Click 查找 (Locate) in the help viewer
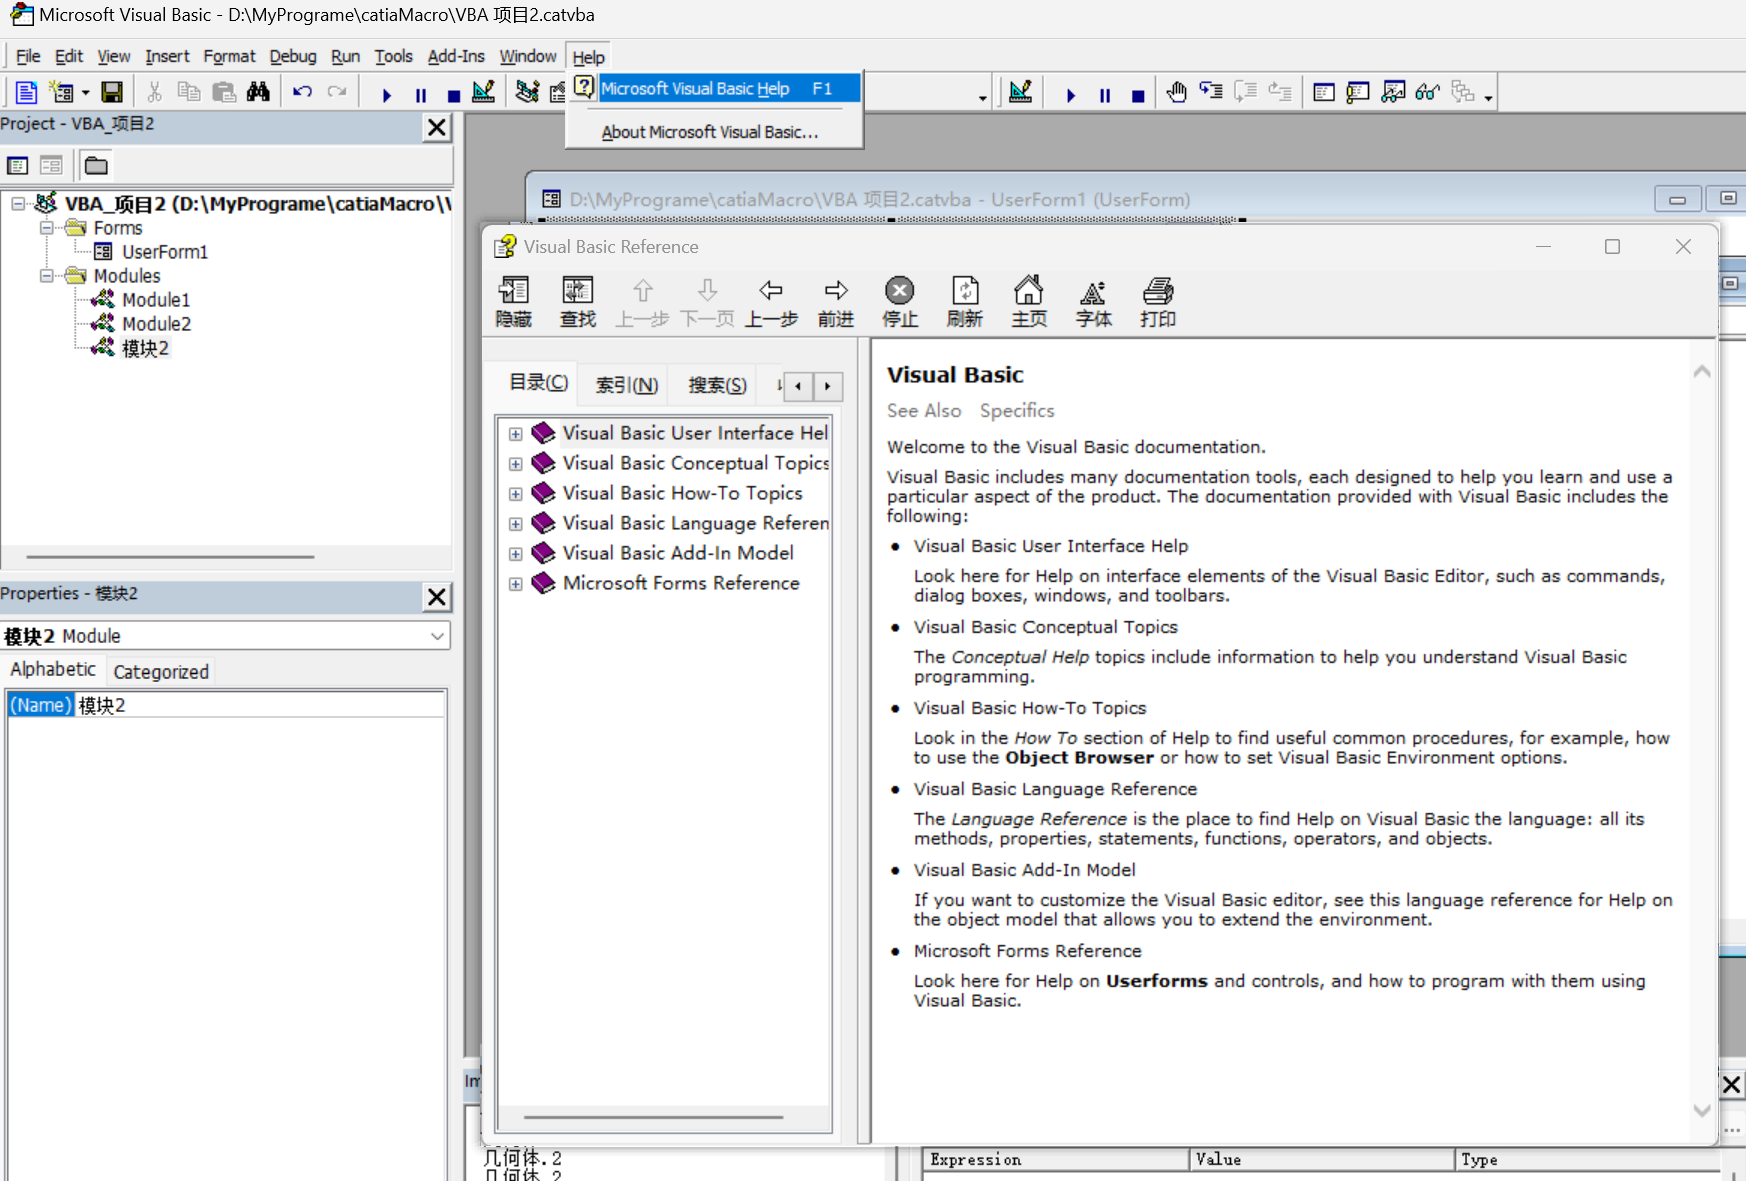Screen dimensions: 1746x1181 click(x=578, y=302)
